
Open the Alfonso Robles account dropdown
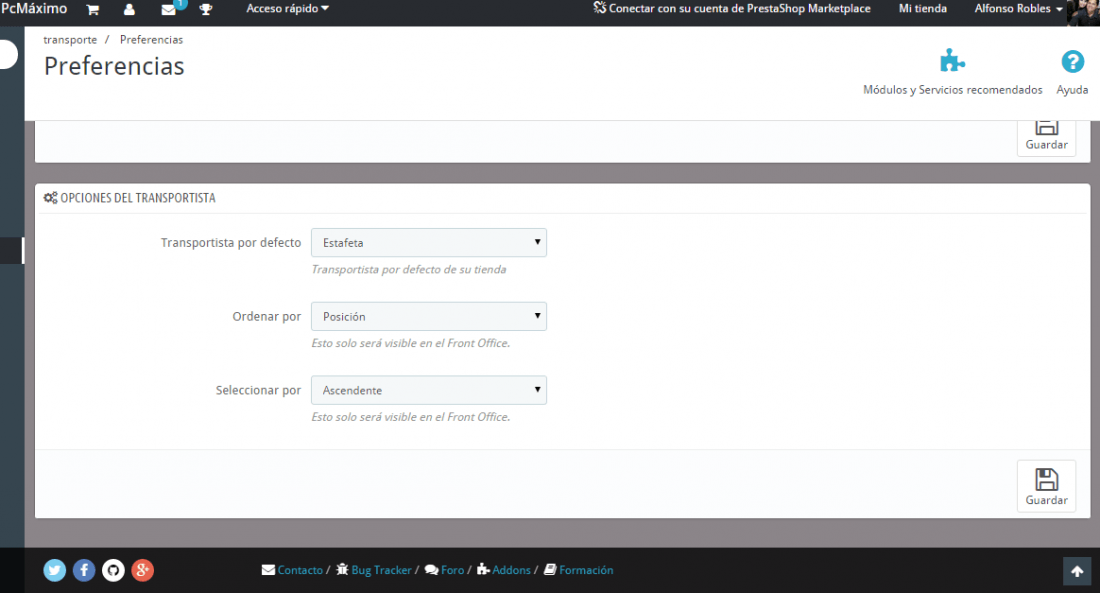point(1019,8)
